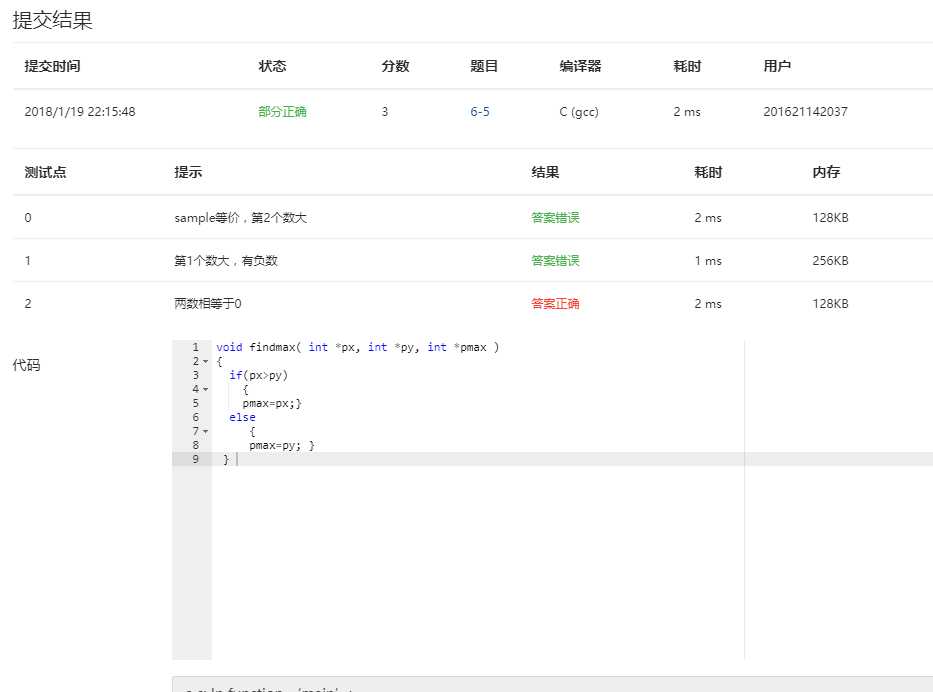Click the if(px>py) code line
This screenshot has width=933, height=692.
click(x=258, y=375)
